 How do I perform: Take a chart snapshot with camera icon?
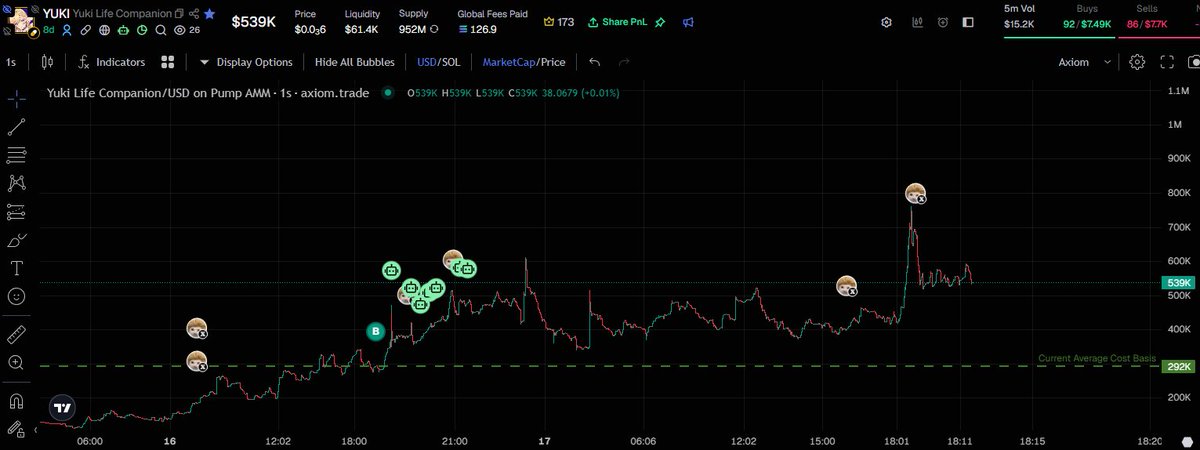tap(1193, 62)
